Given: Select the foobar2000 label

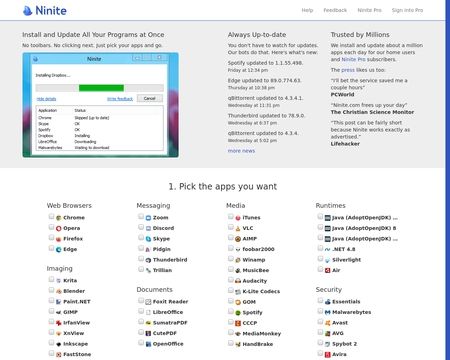Looking at the screenshot, I should [x=258, y=249].
